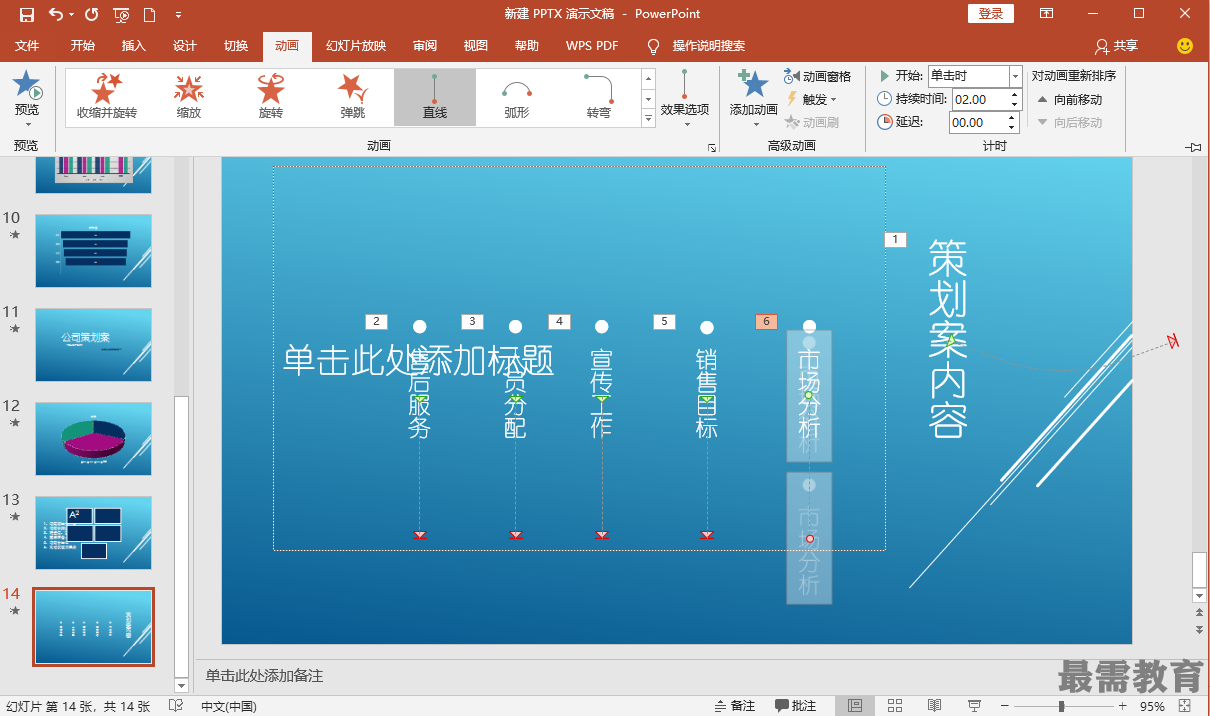Select slide 10 thumbnail

(x=94, y=250)
